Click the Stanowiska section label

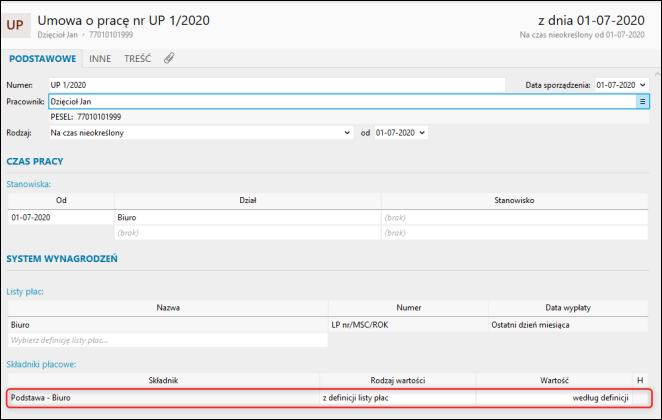tap(28, 184)
